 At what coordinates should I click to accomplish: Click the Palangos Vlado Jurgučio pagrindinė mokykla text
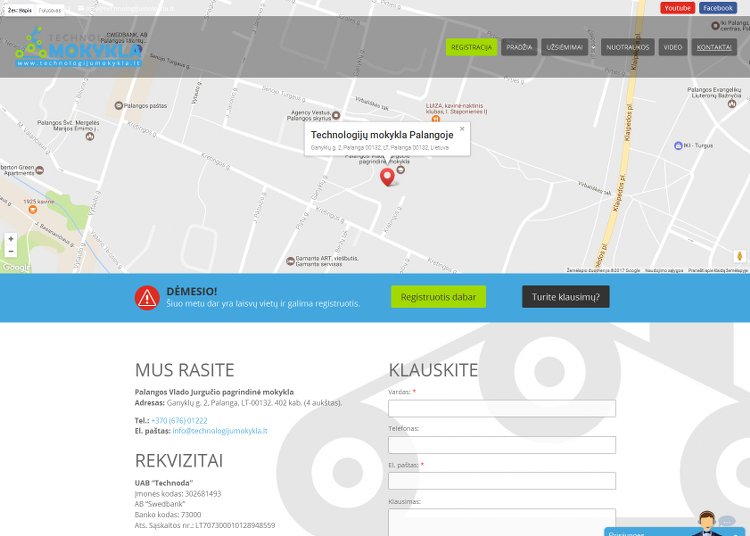point(214,392)
